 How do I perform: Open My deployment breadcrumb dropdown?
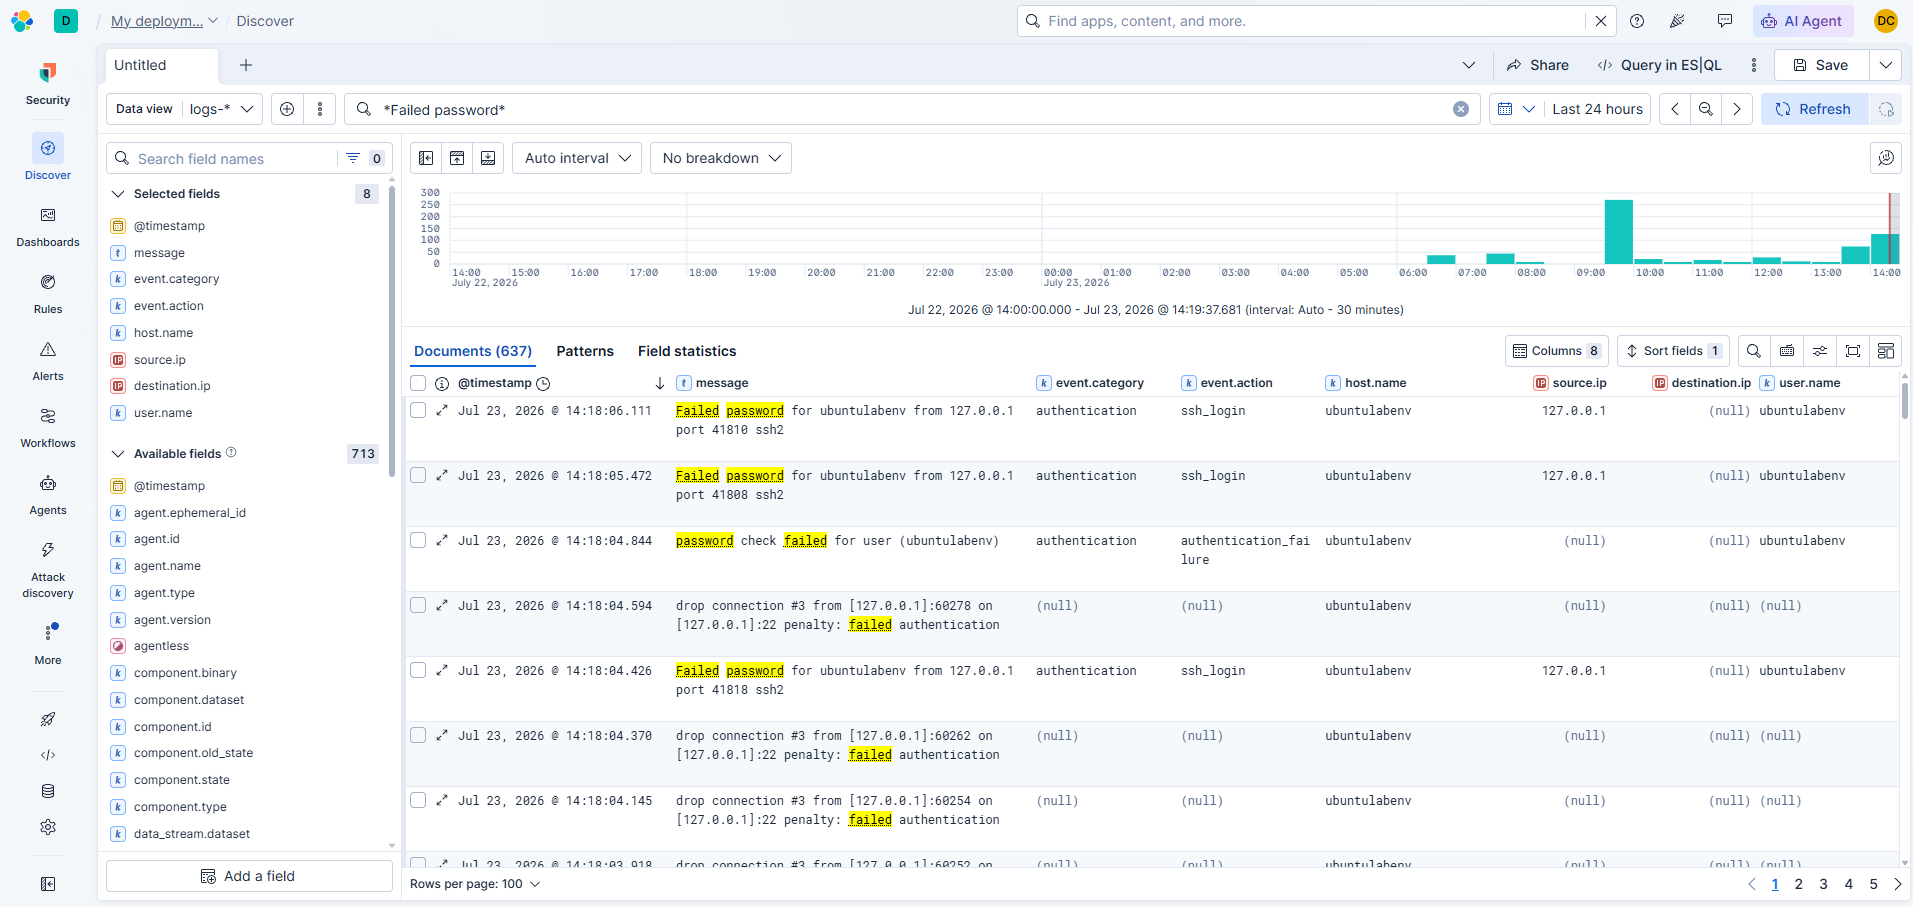click(x=164, y=21)
